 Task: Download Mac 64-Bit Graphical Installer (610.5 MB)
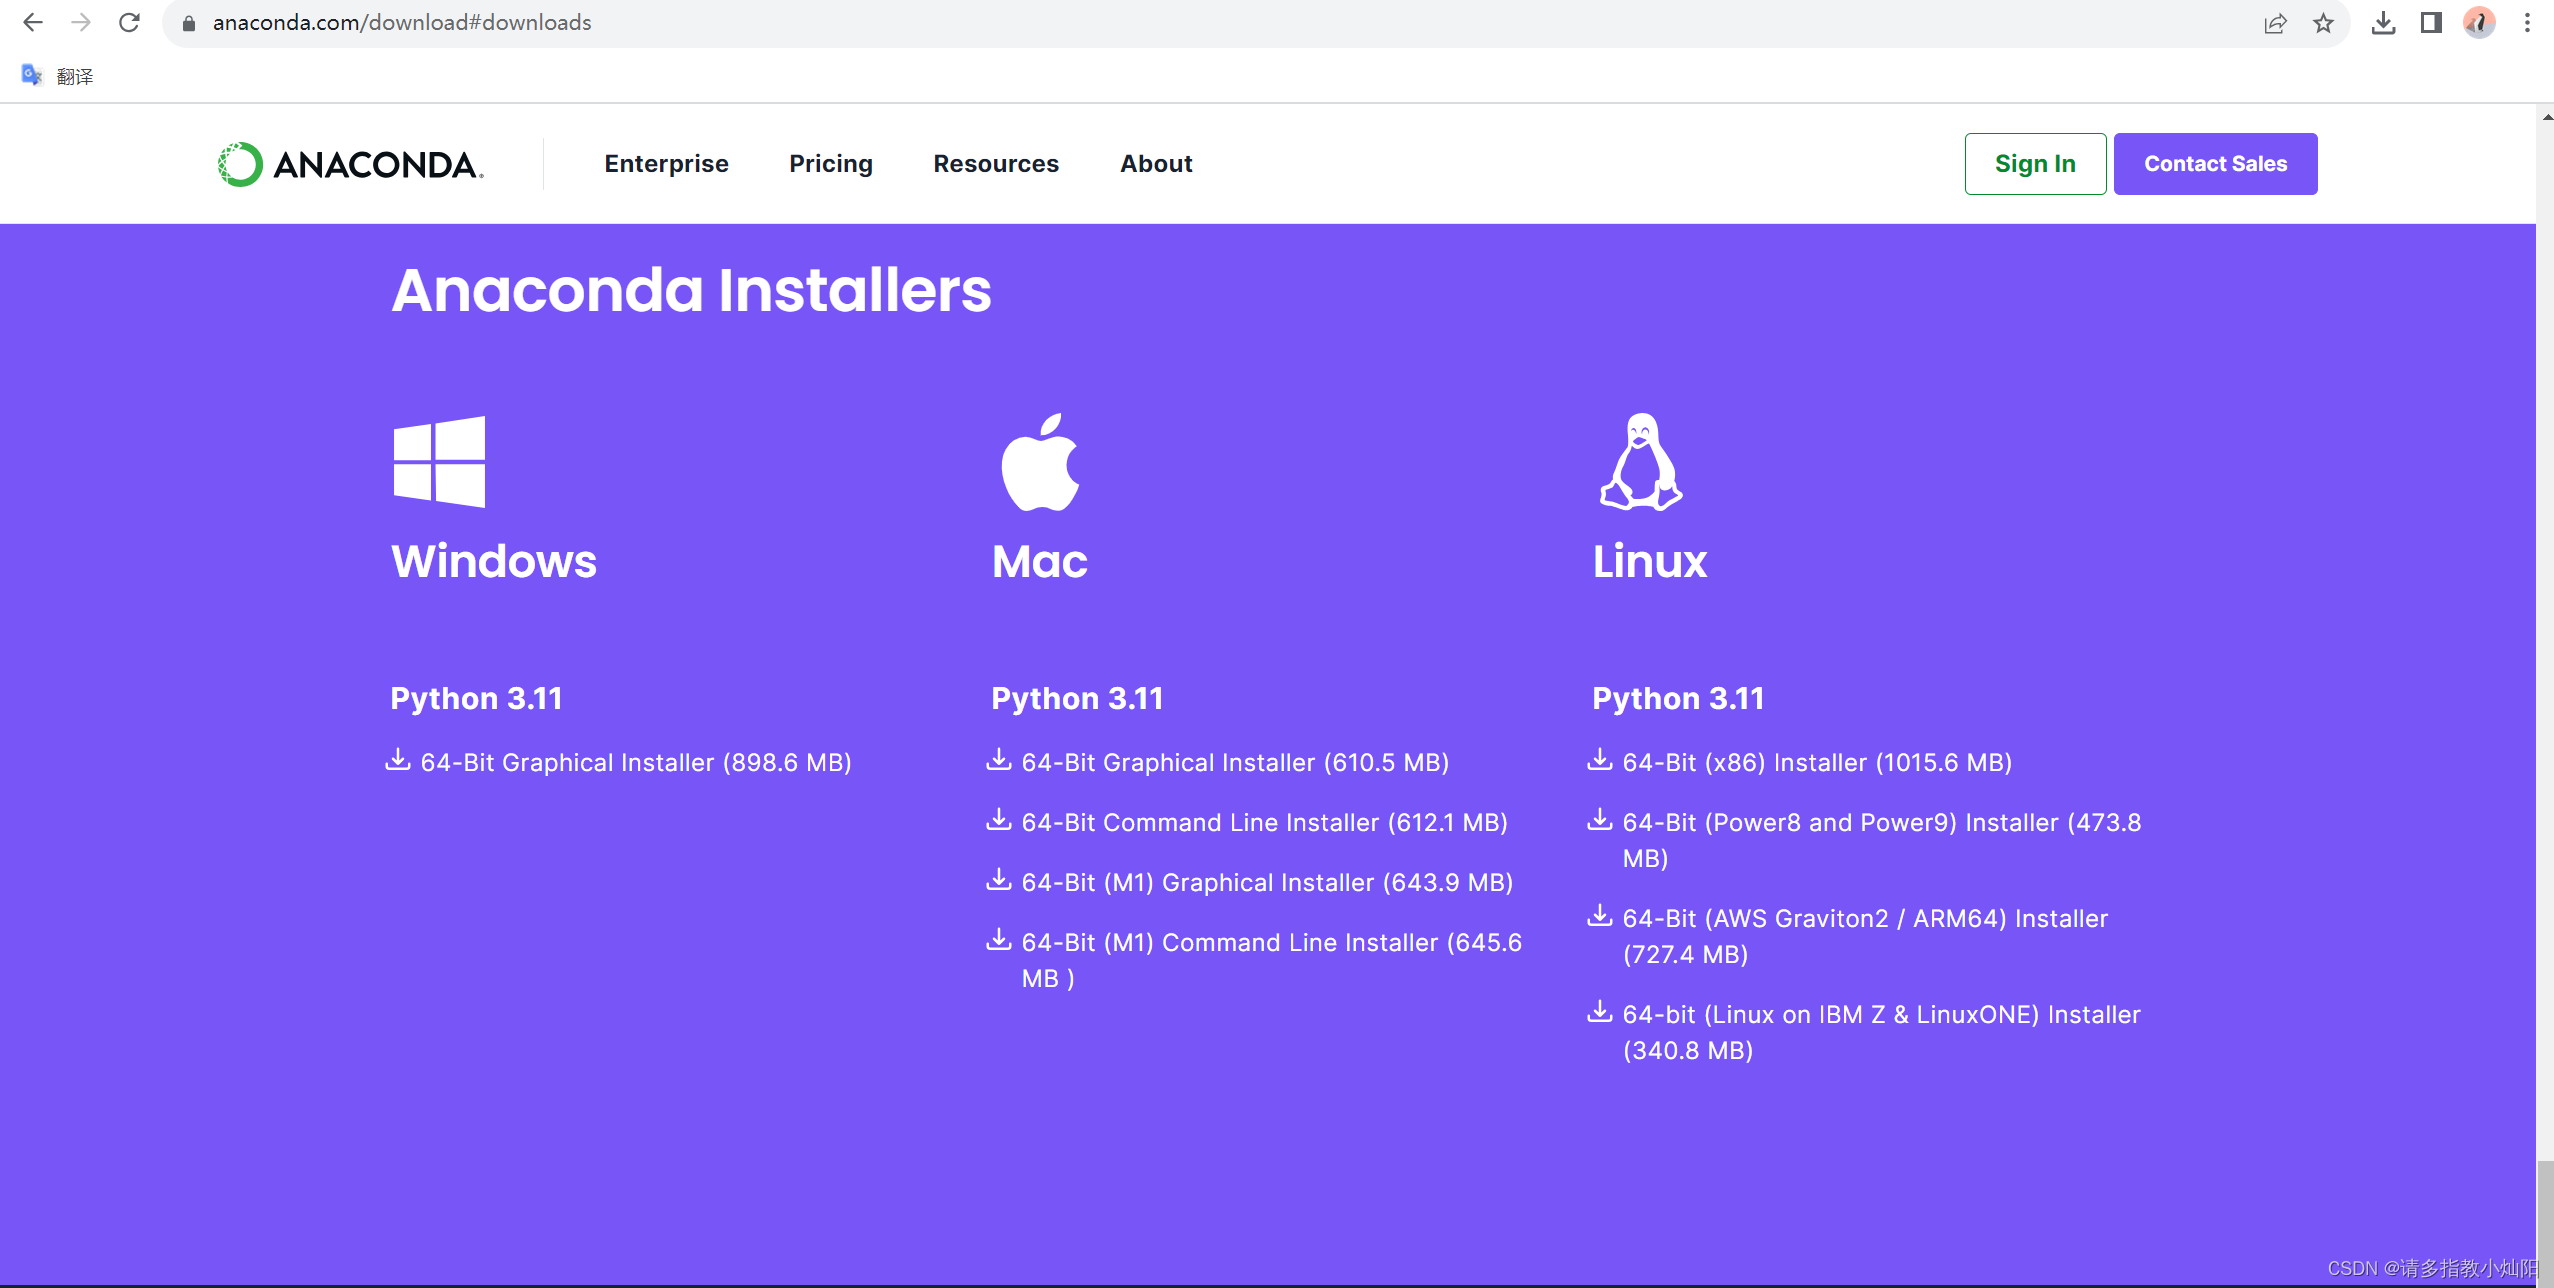[x=1235, y=763]
